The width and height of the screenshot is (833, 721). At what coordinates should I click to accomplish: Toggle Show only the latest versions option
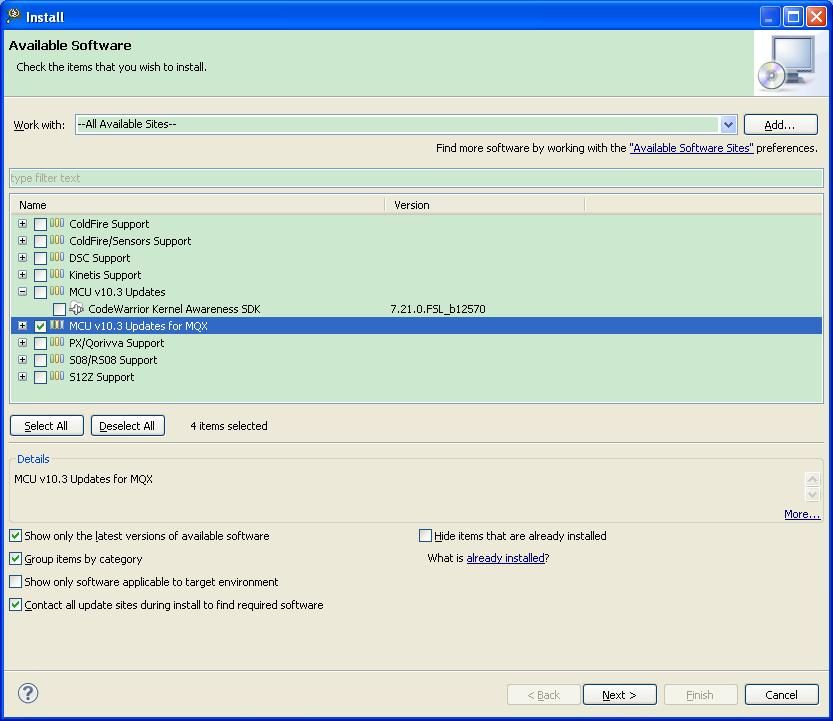point(15,536)
